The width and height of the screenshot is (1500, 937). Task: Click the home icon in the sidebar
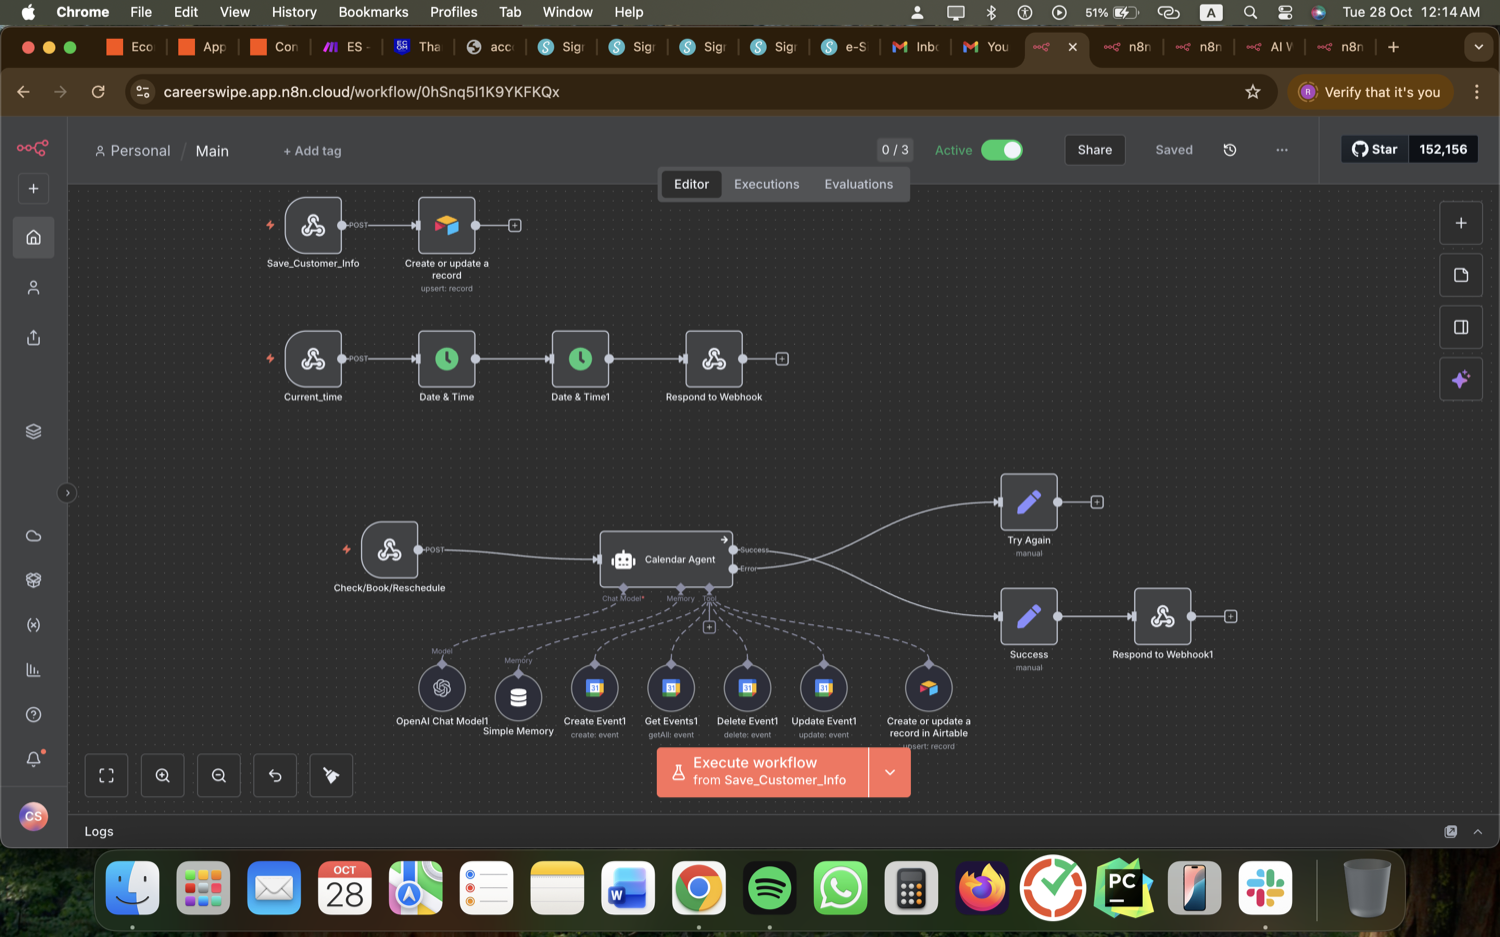33,237
